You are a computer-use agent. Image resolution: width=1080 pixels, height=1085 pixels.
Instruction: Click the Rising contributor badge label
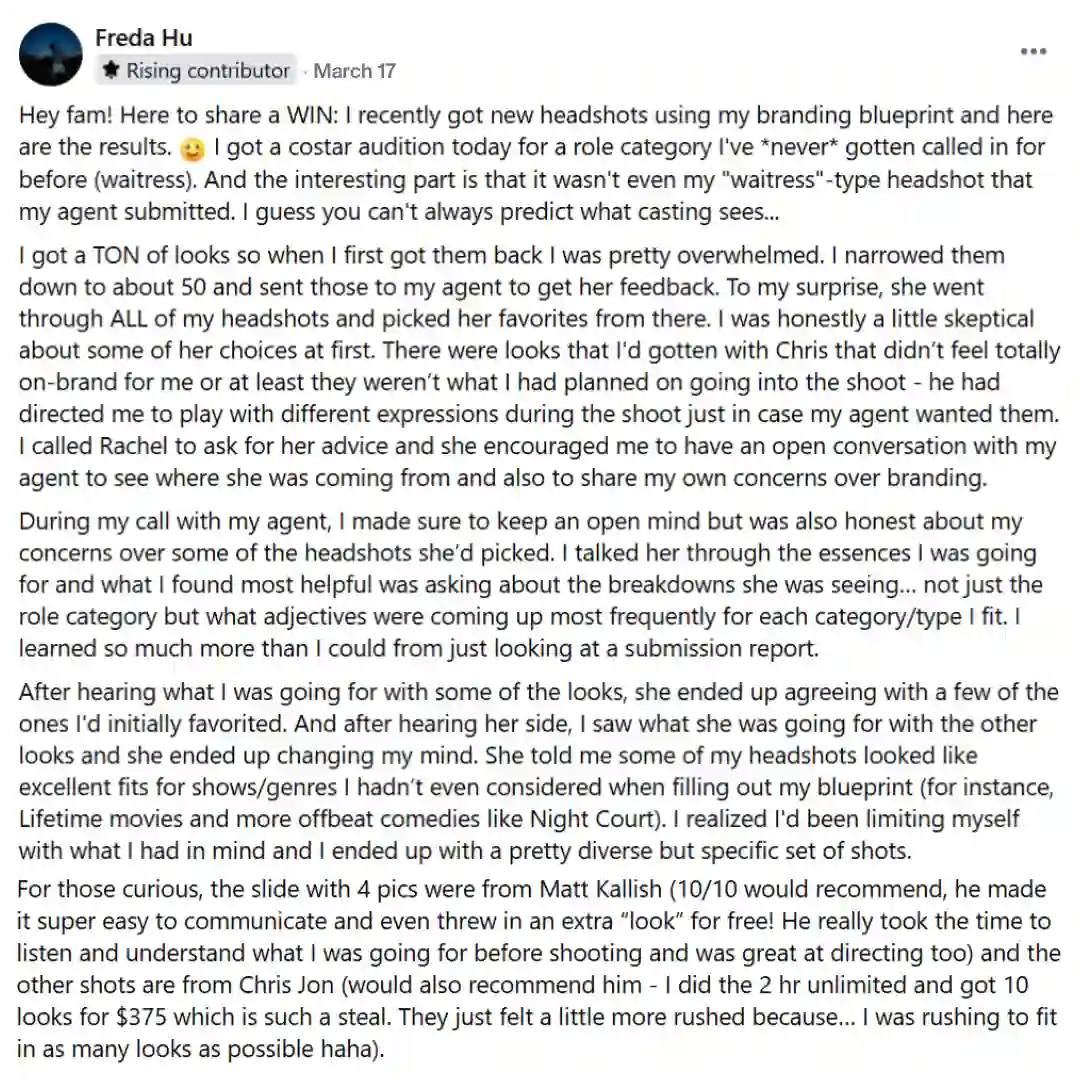[x=208, y=71]
